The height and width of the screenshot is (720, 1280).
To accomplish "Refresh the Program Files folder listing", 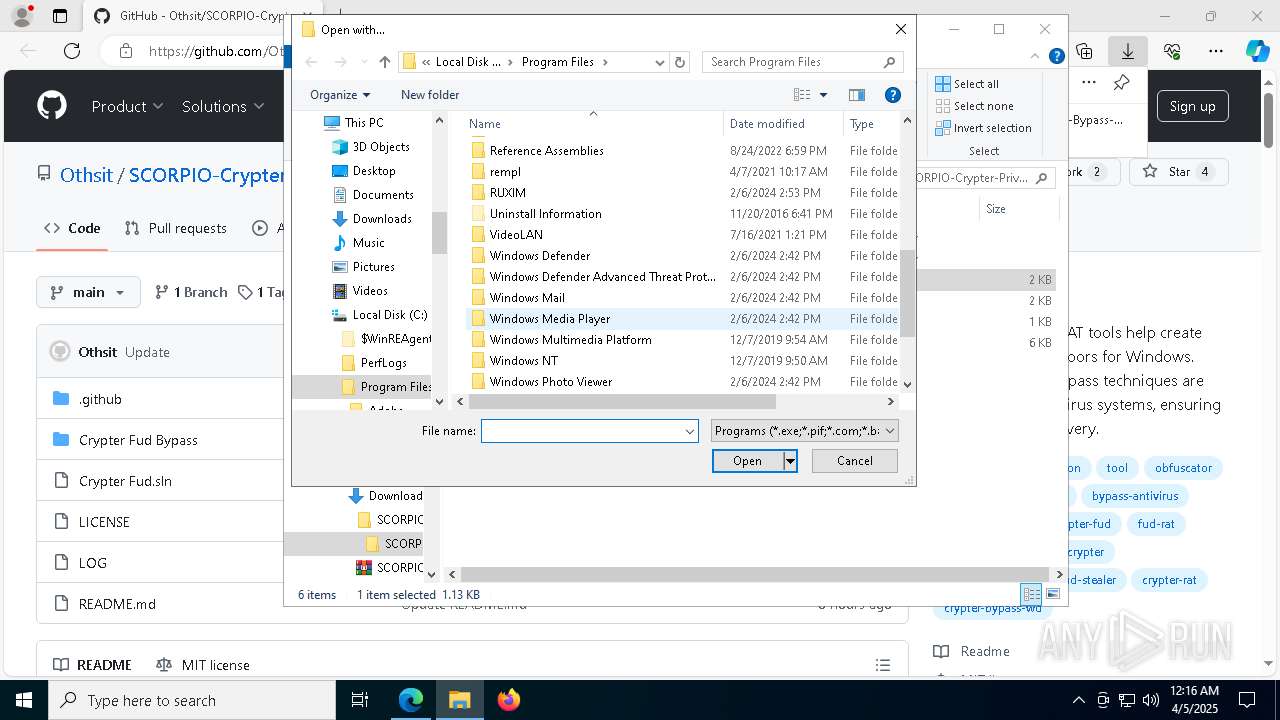I will click(680, 62).
